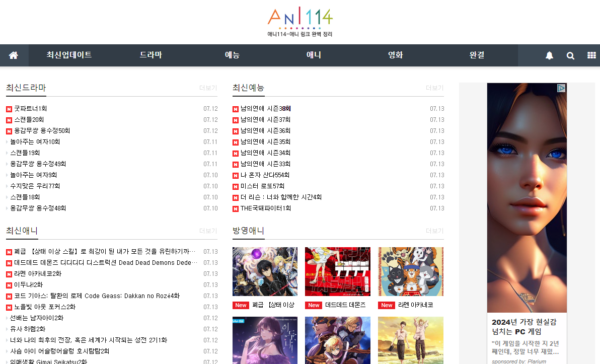Viewport: 600px width, 364px height.
Task: Open the notification bell icon
Action: point(549,55)
